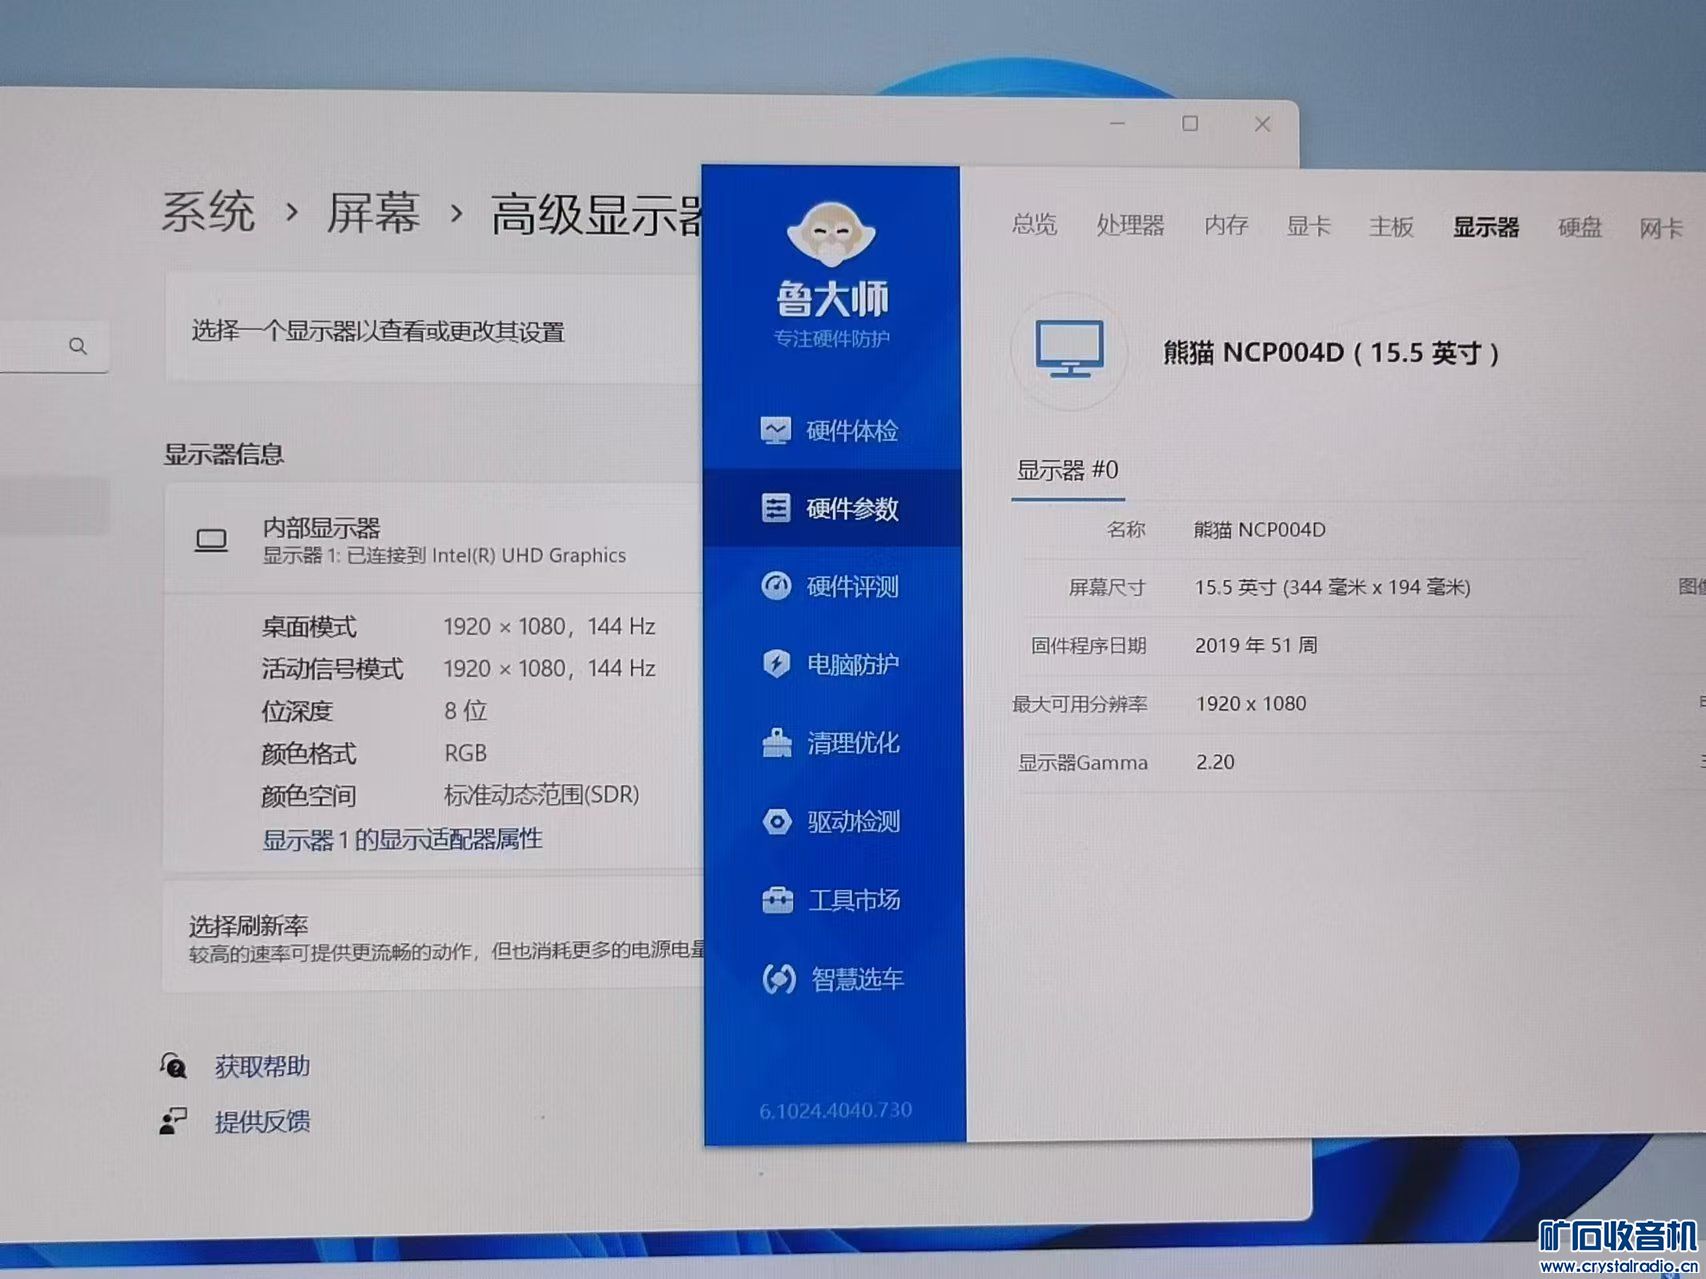The height and width of the screenshot is (1279, 1706).
Task: Switch to the 硬盘 tab
Action: click(x=1580, y=228)
